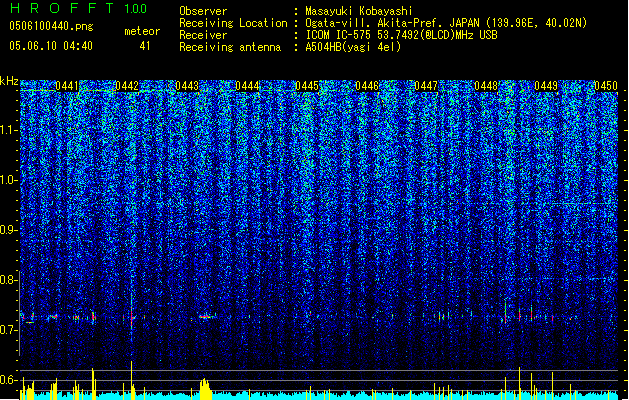Click the meteor count 41
The image size is (629, 400).
point(145,46)
